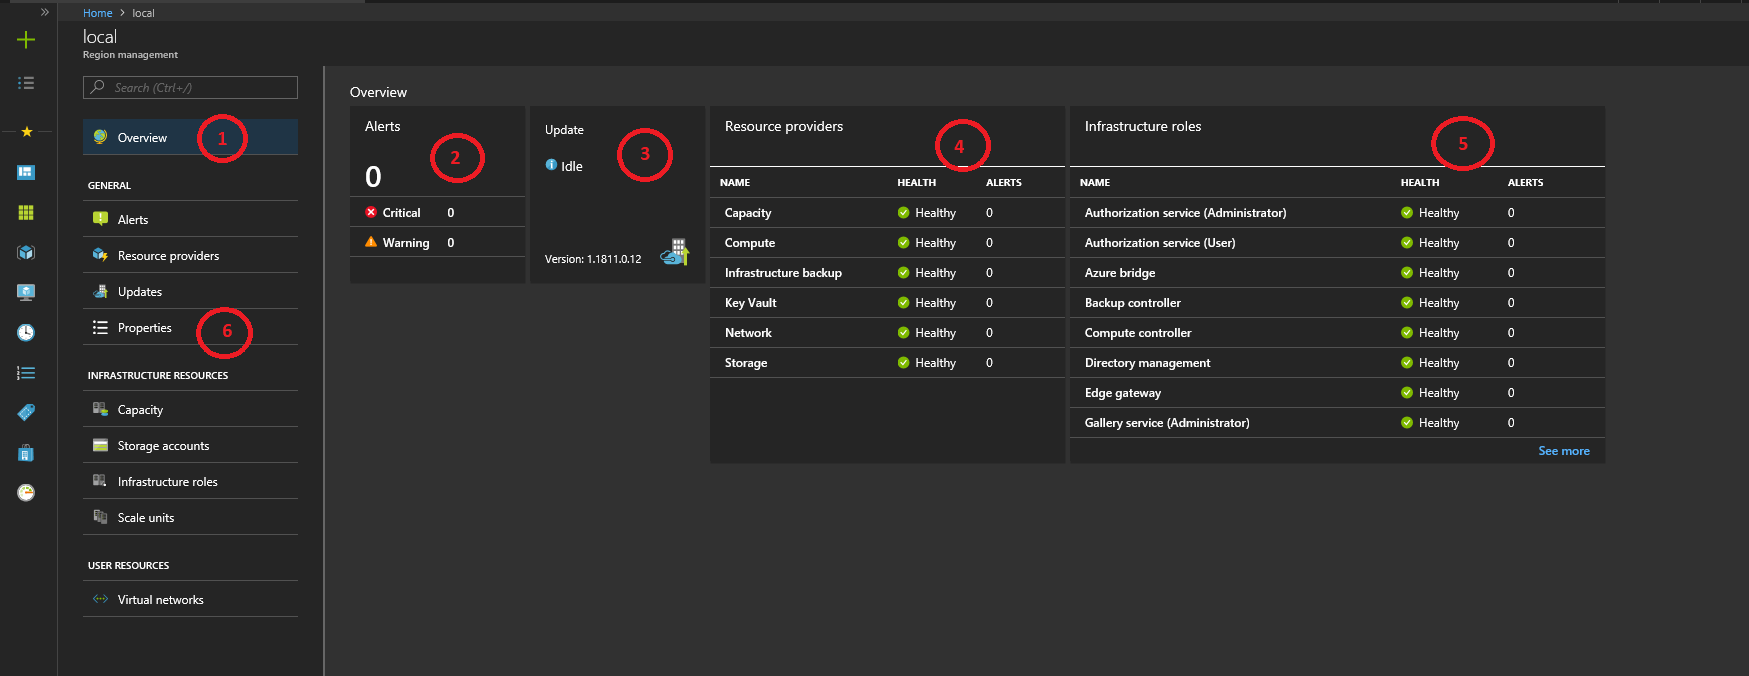1749x676 pixels.
Task: Open Resource providers menu item
Action: point(168,256)
